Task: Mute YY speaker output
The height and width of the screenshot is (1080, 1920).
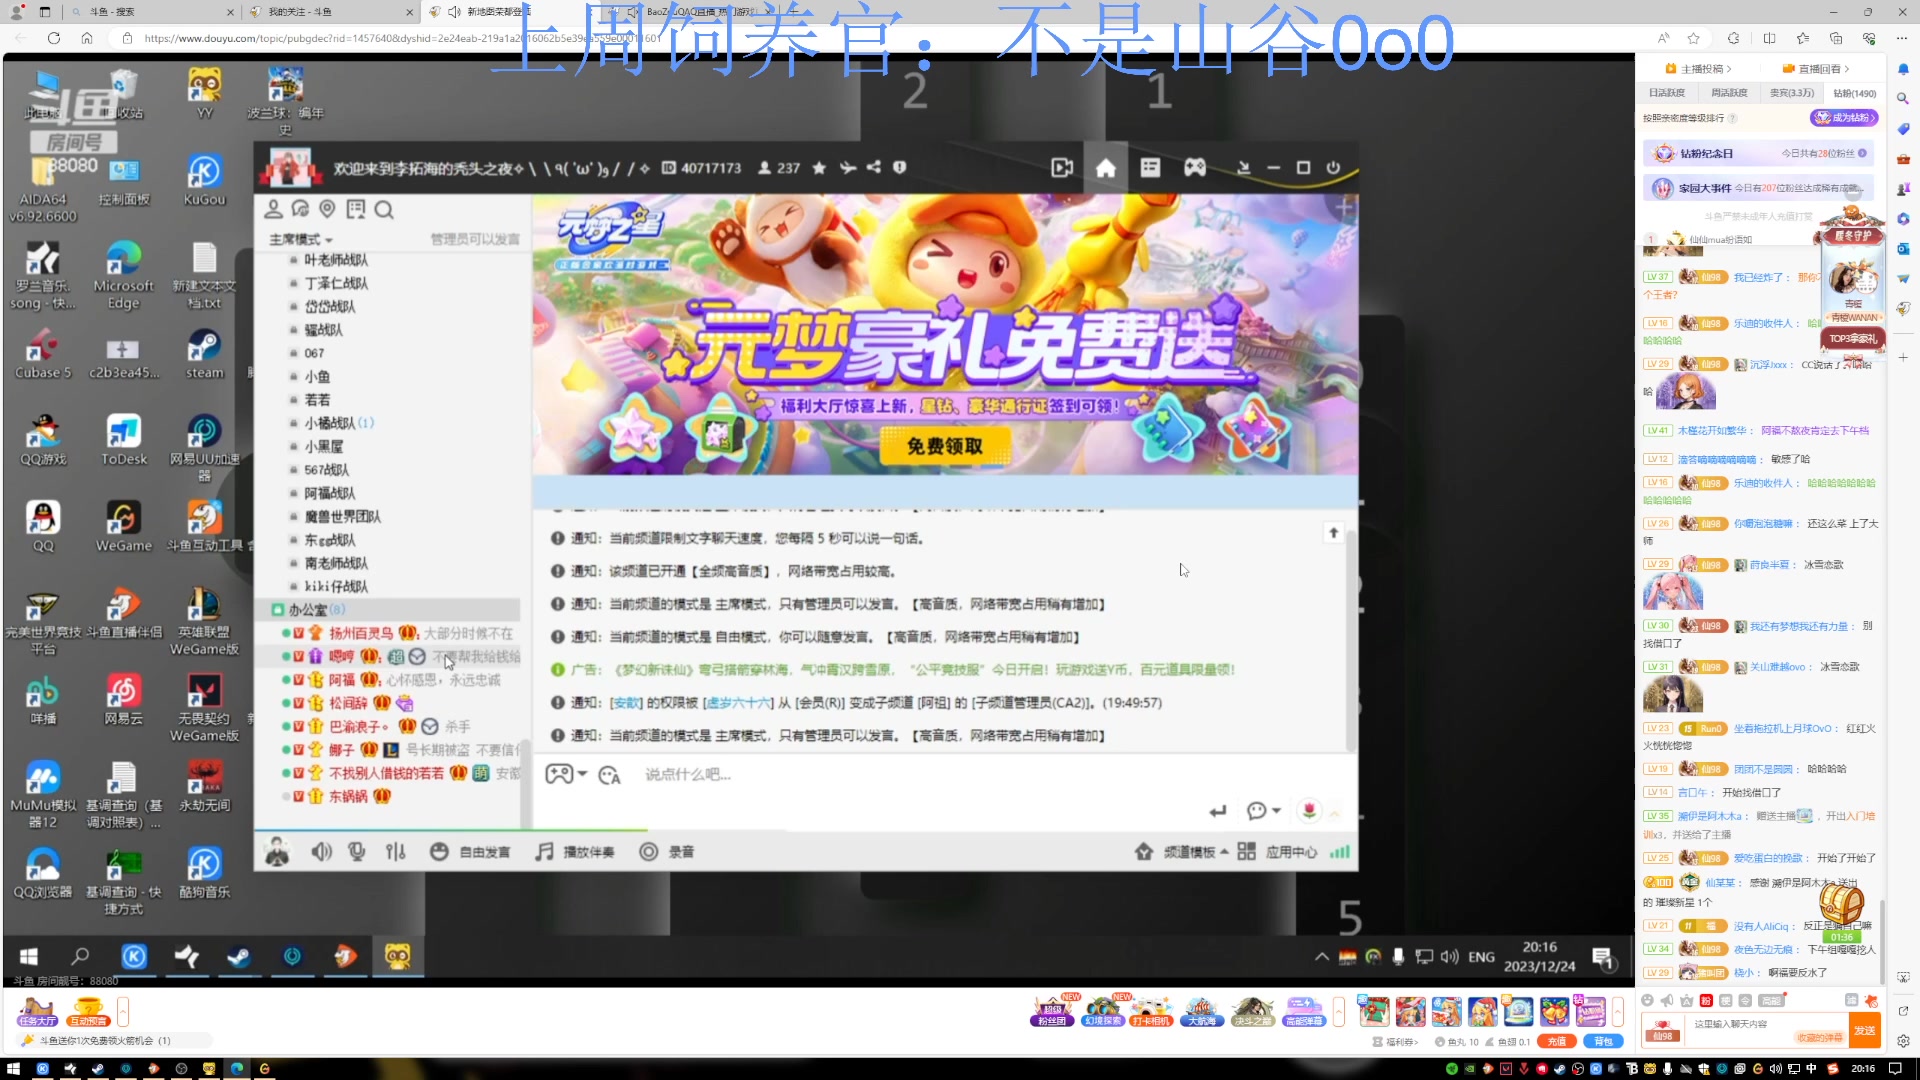Action: 321,852
